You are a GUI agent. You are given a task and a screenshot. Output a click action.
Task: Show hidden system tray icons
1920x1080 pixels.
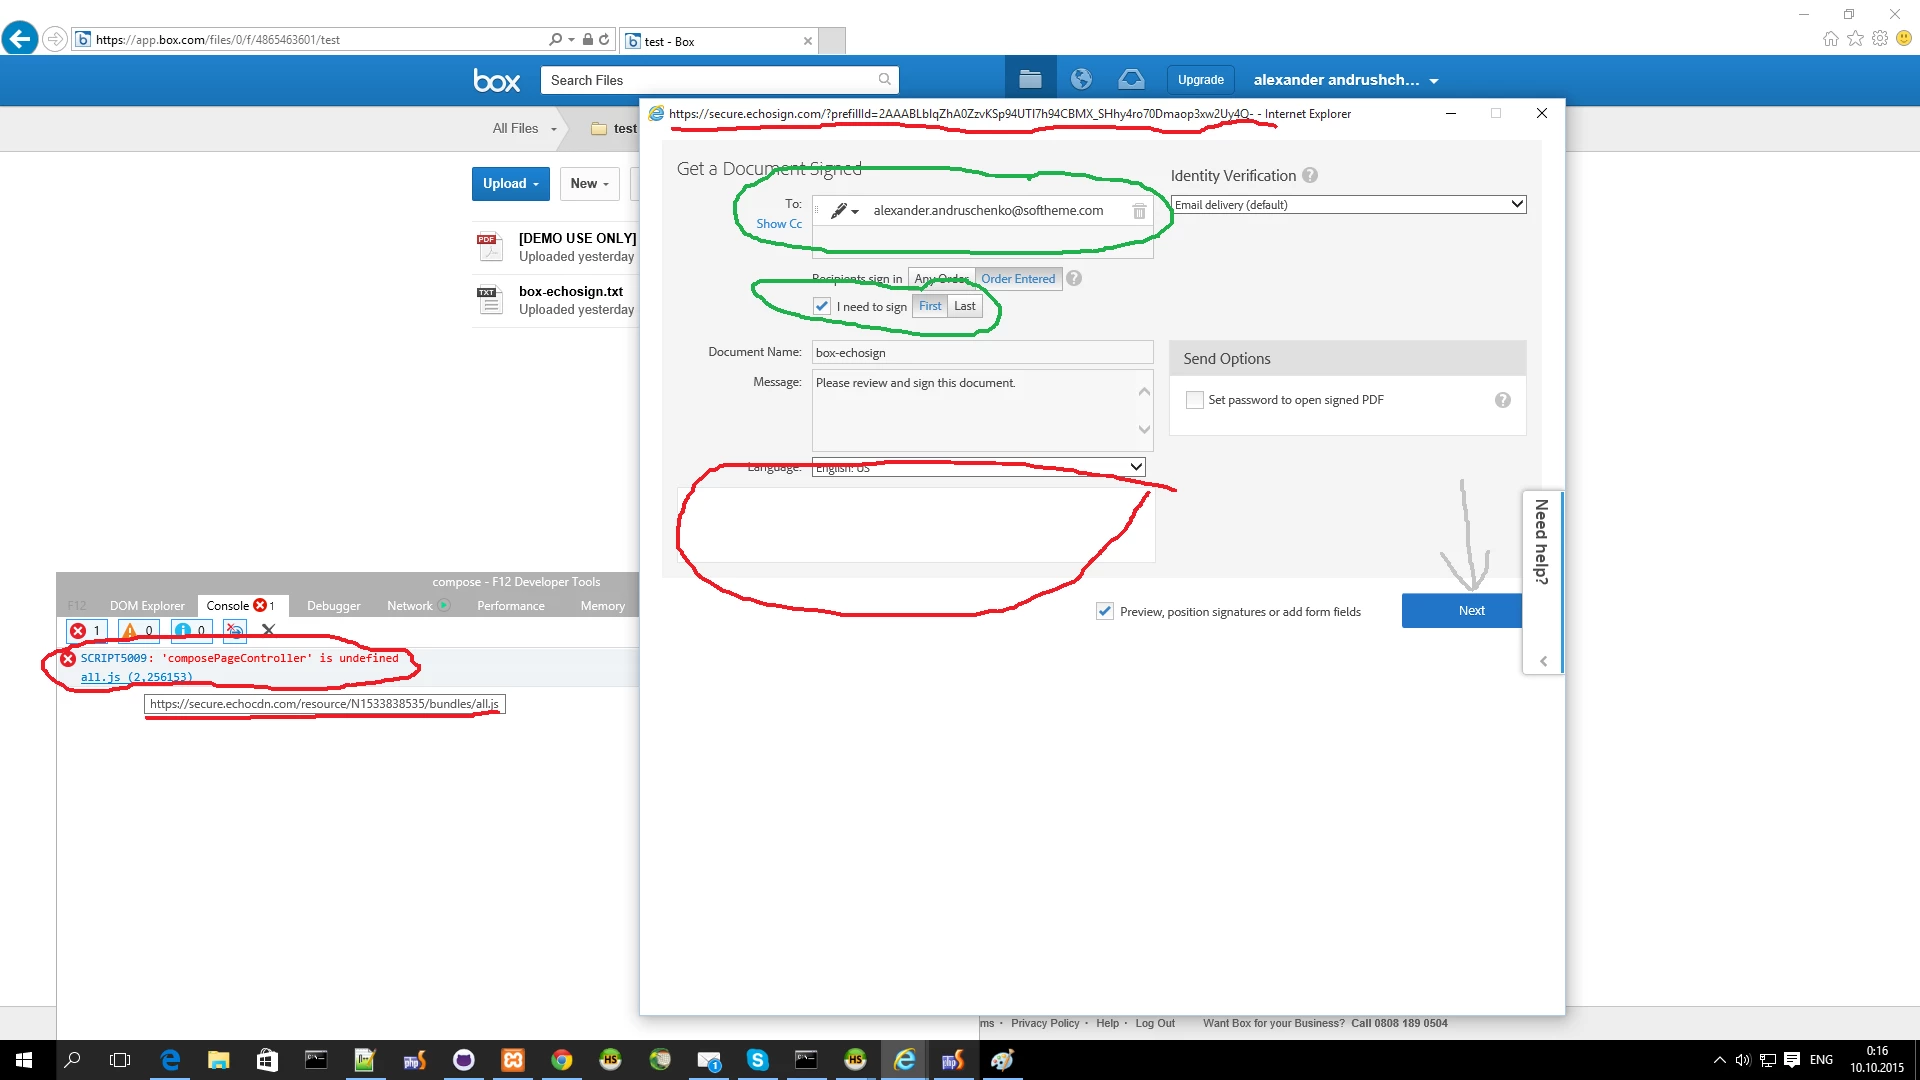click(x=1719, y=1060)
